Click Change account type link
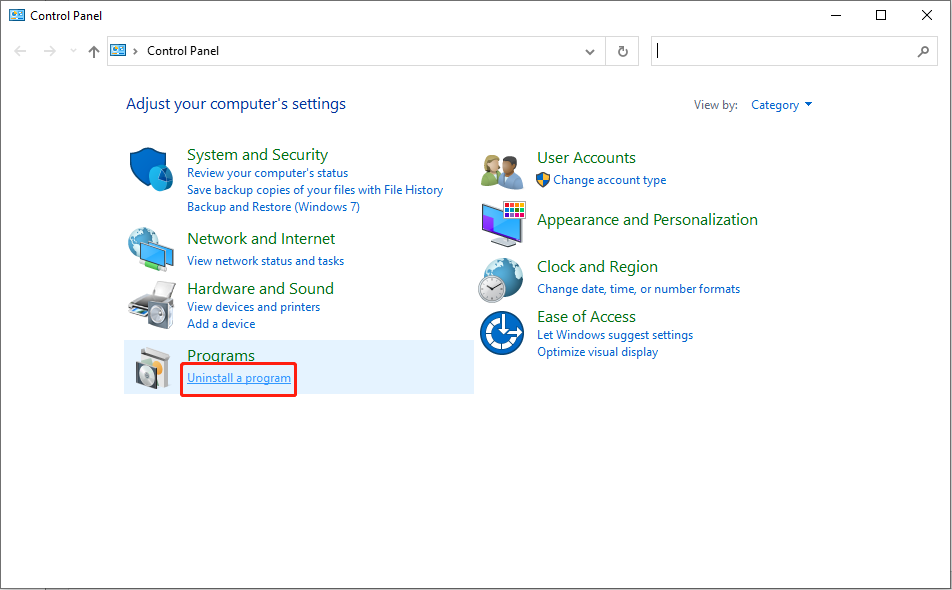Image resolution: width=952 pixels, height=590 pixels. (x=610, y=180)
